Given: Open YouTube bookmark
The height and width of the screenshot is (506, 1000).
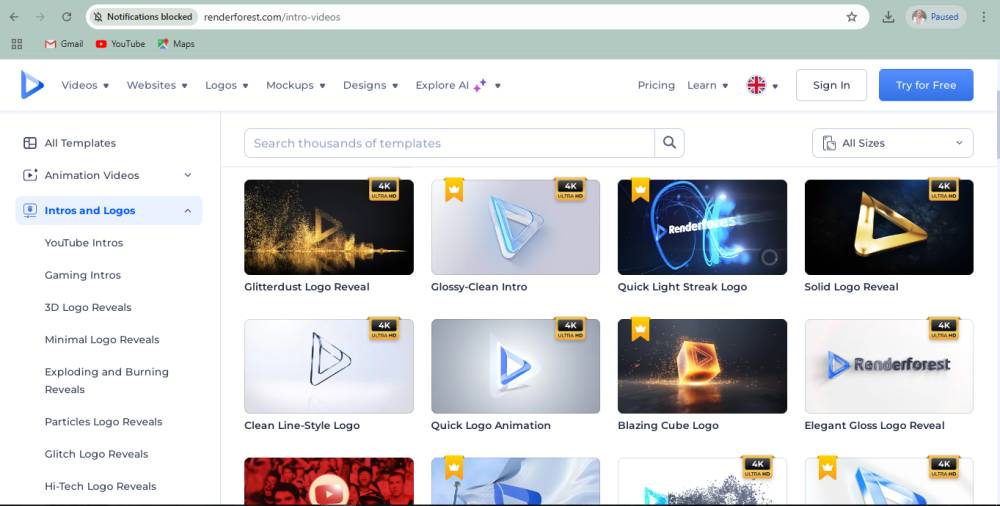Looking at the screenshot, I should (x=121, y=44).
